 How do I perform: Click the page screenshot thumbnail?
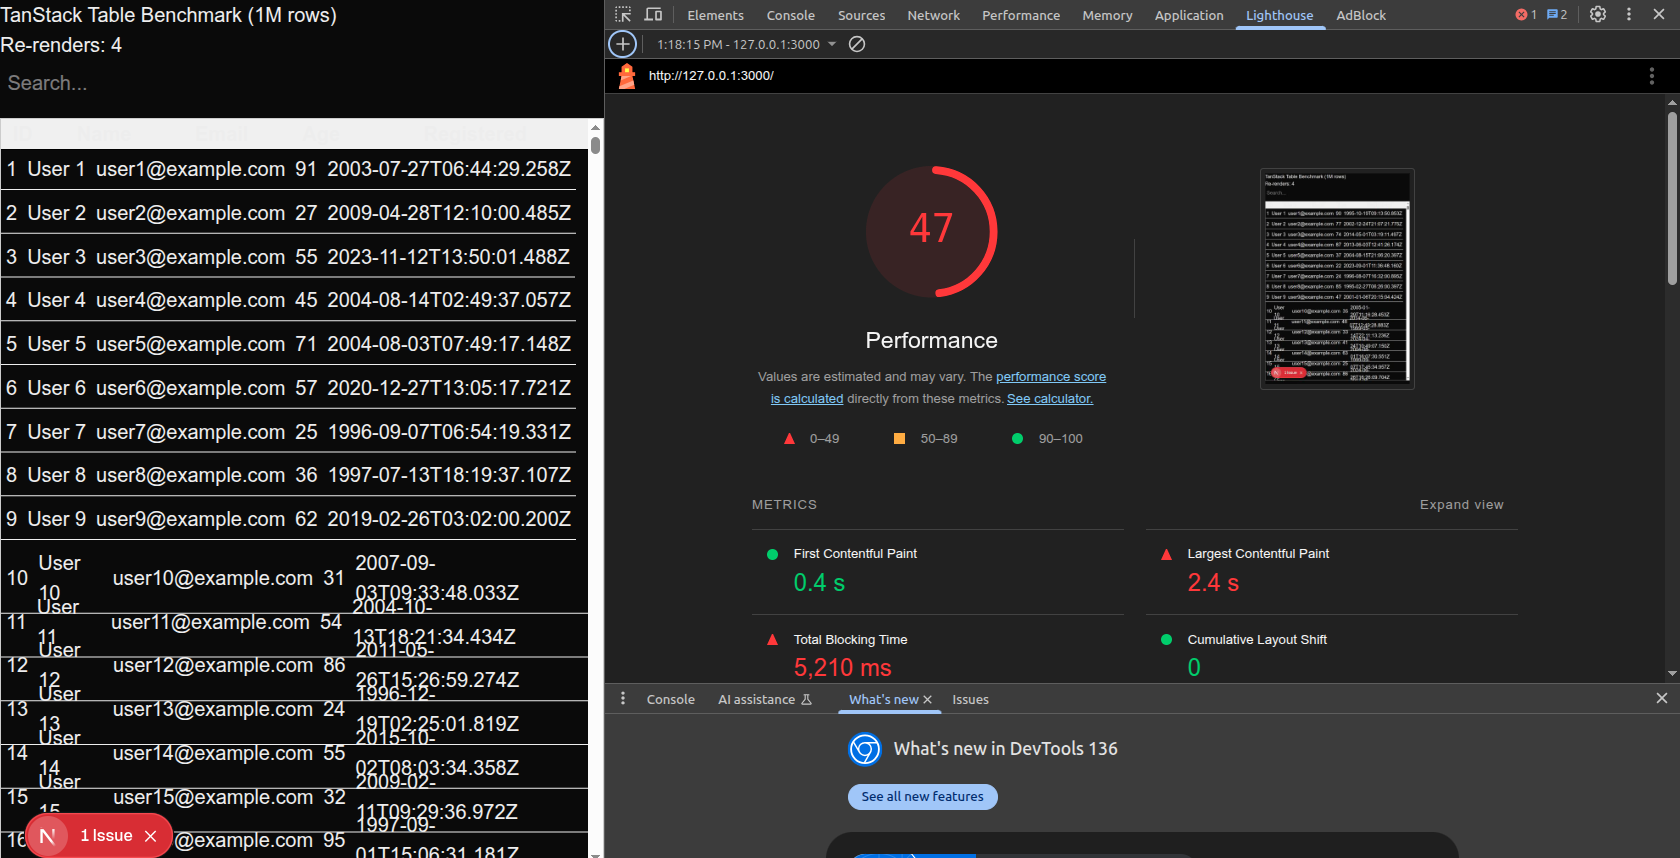coord(1337,278)
